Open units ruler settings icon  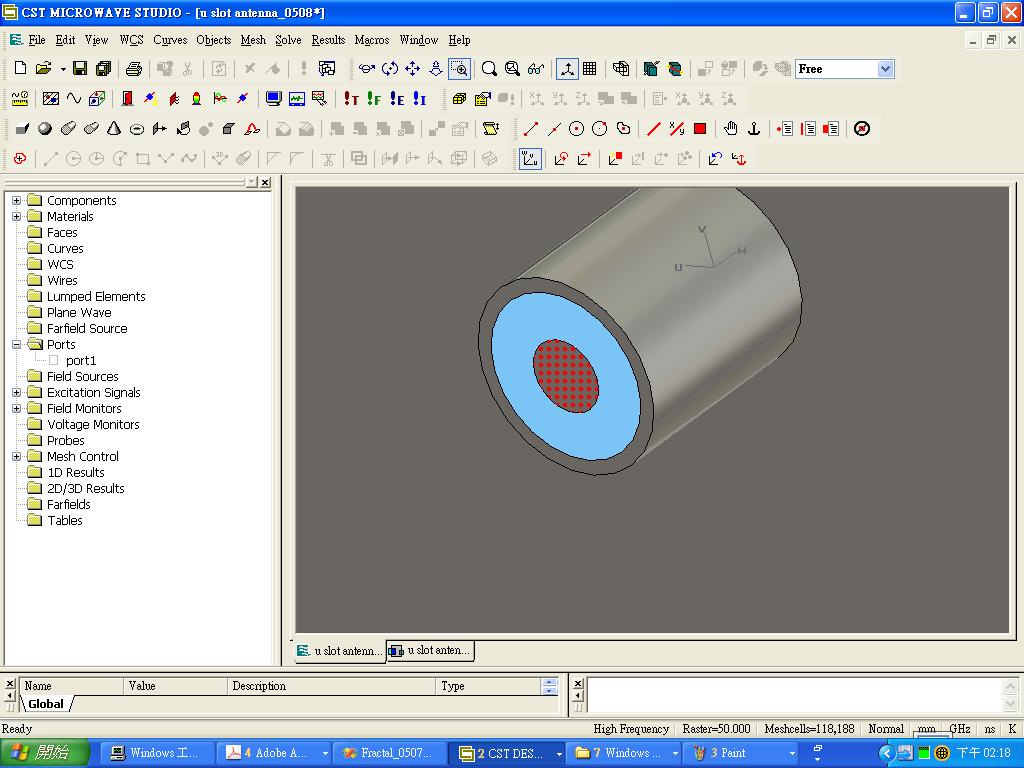(20, 99)
